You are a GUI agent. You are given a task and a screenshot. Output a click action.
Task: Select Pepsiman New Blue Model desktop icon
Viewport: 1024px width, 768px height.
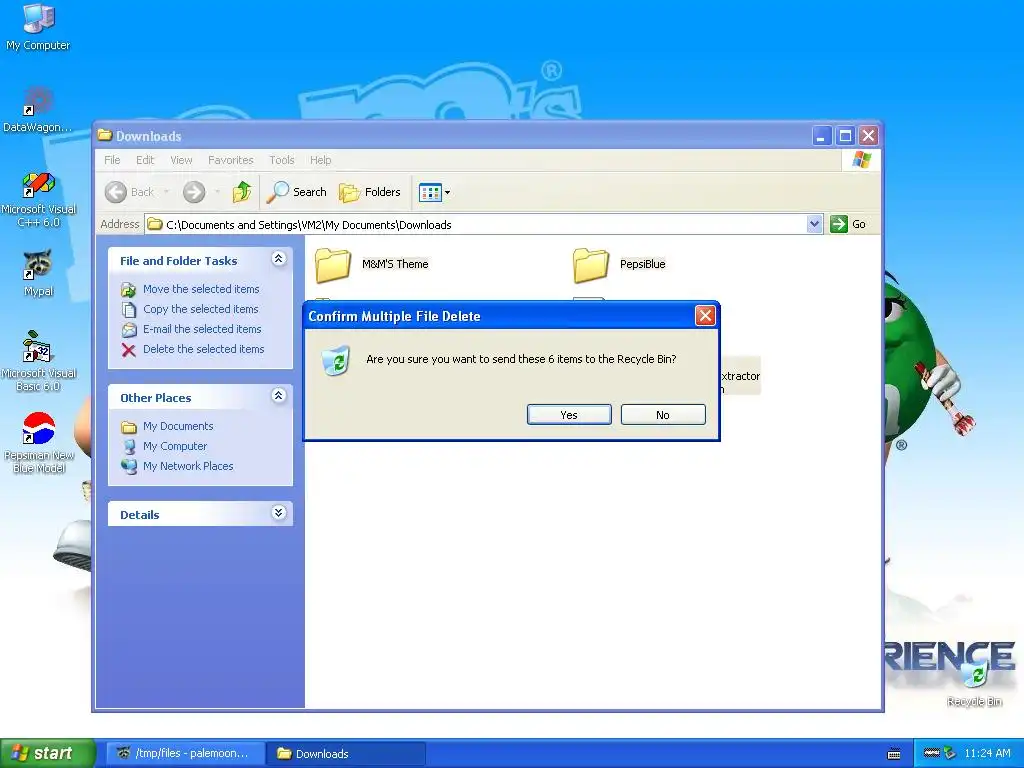click(x=39, y=443)
